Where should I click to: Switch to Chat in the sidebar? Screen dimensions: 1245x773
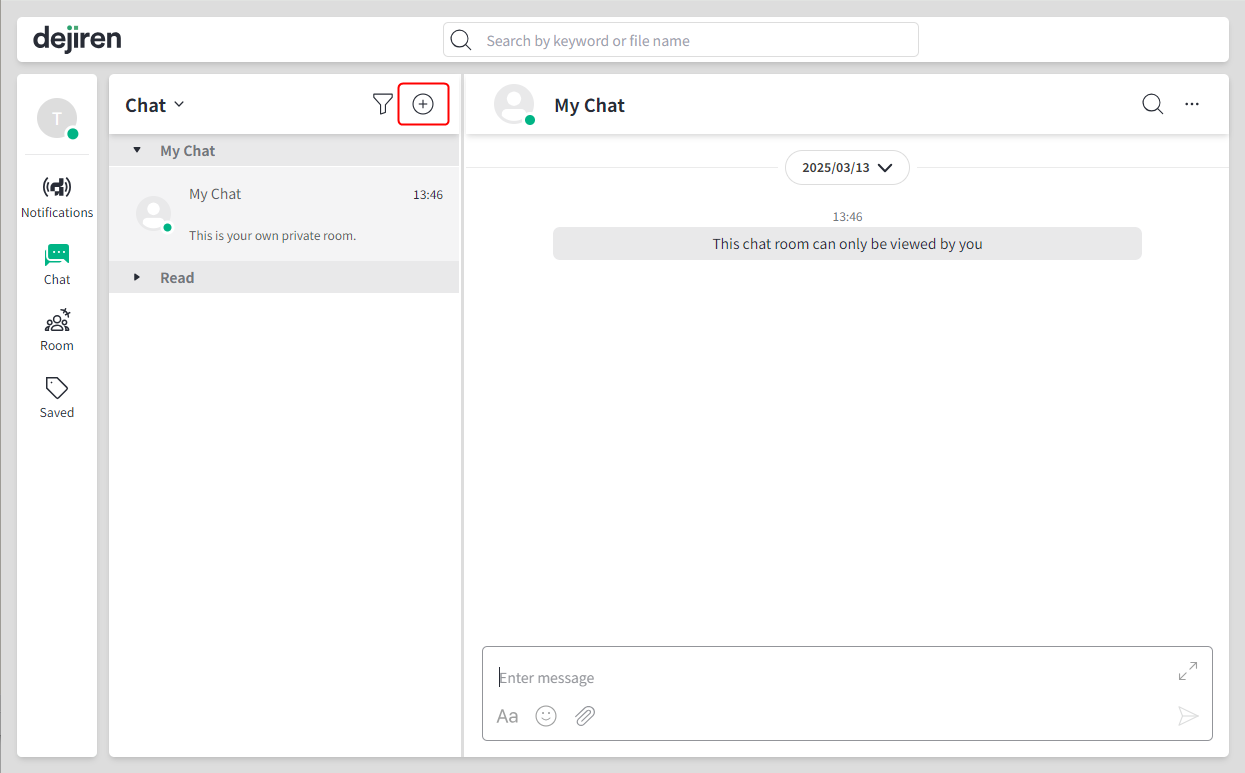tap(57, 264)
